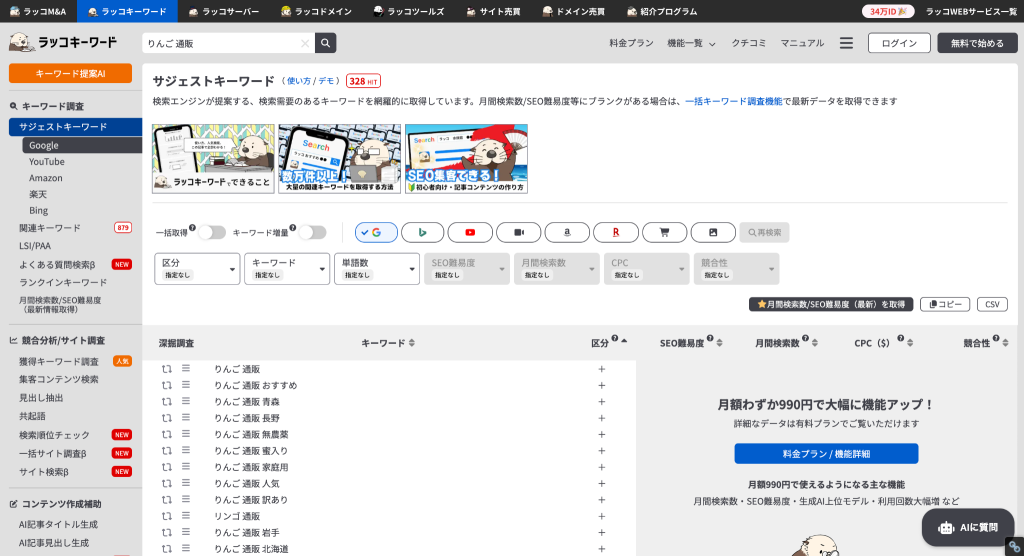
Task: Sort by CPC column arrows
Action: tap(910, 343)
